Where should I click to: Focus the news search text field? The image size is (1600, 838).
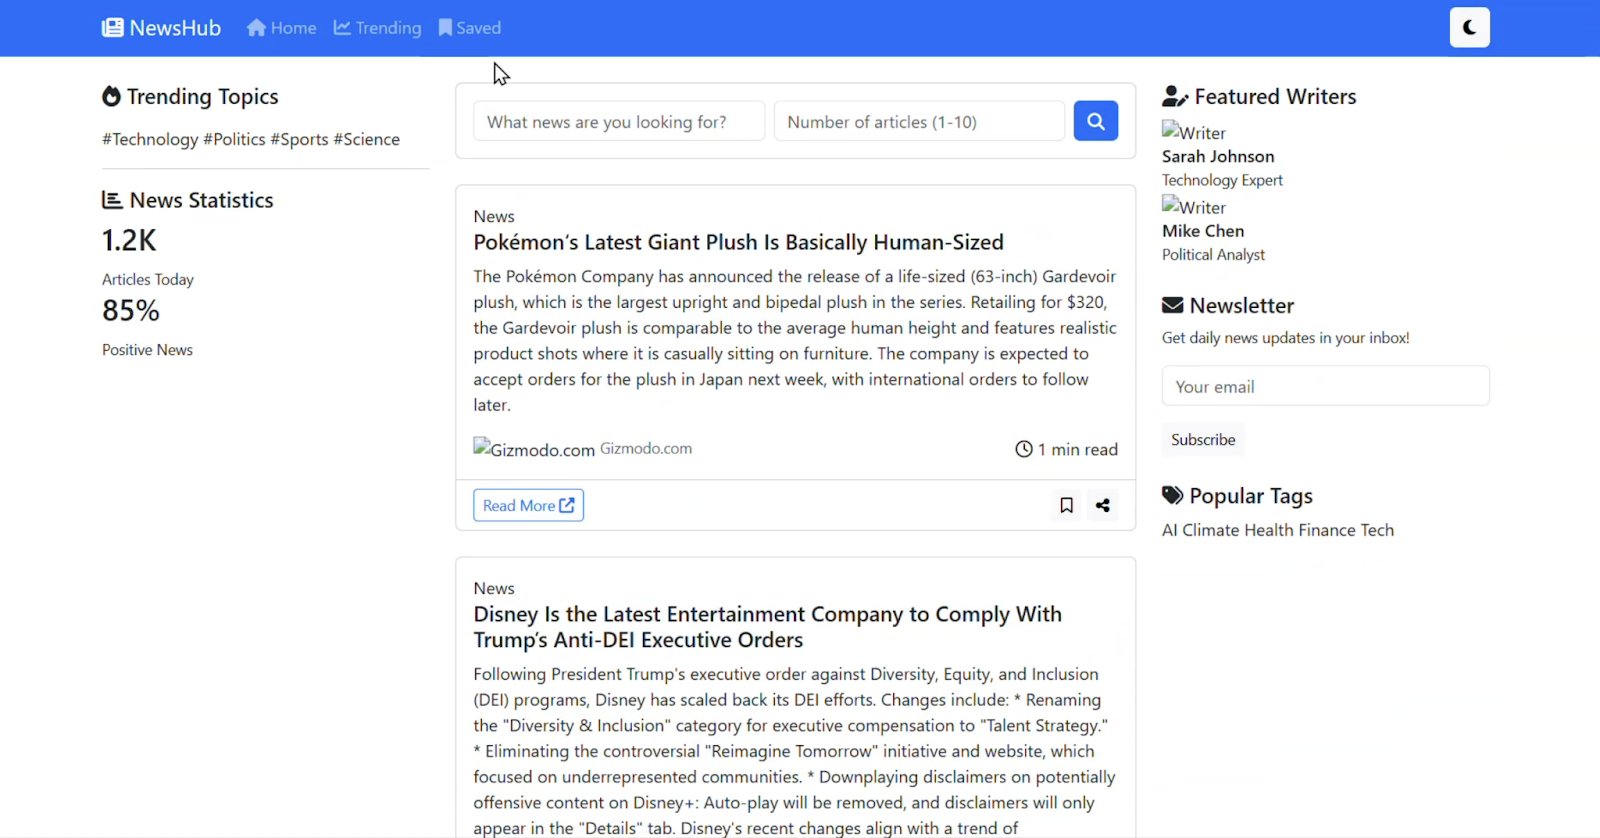[x=618, y=122]
